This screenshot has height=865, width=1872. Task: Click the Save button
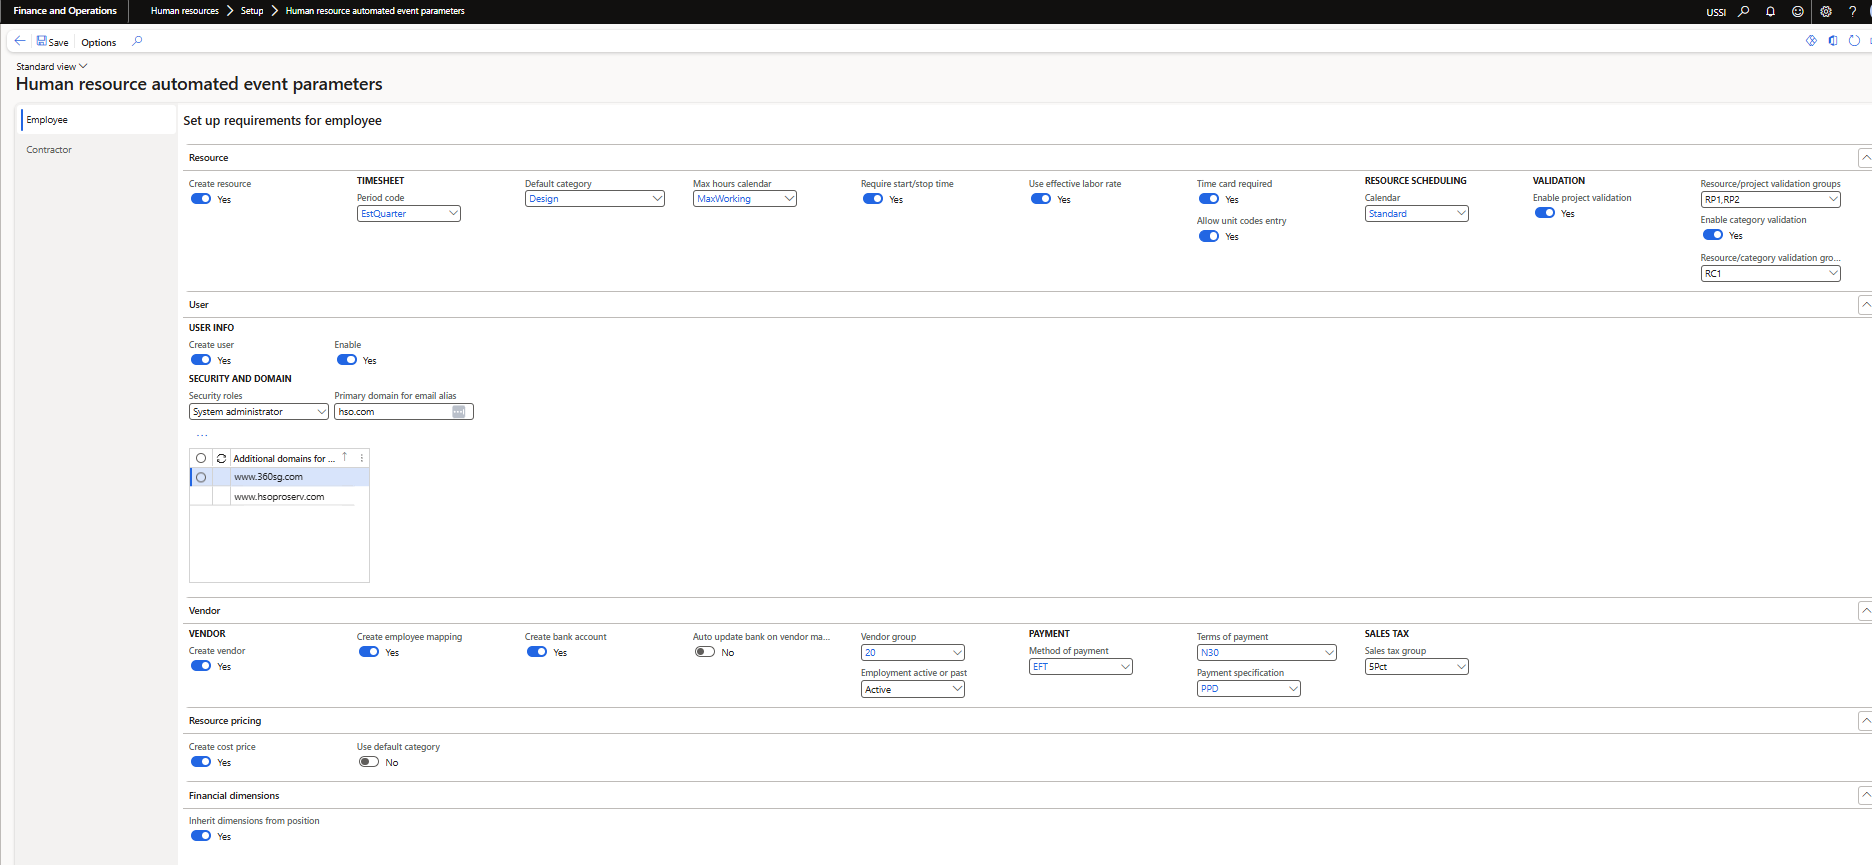click(53, 42)
